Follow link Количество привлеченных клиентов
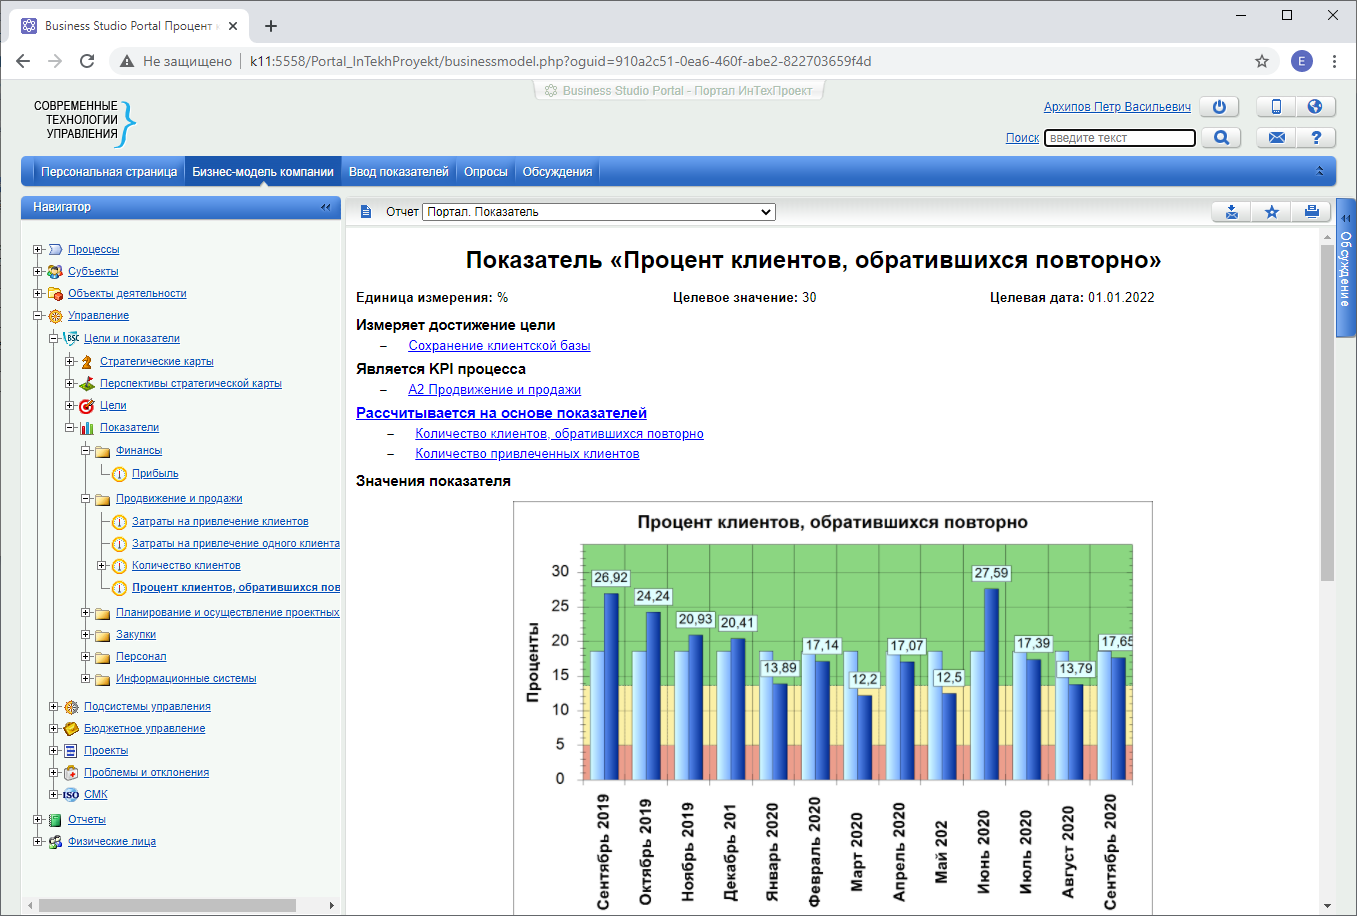The width and height of the screenshot is (1357, 916). 527,454
